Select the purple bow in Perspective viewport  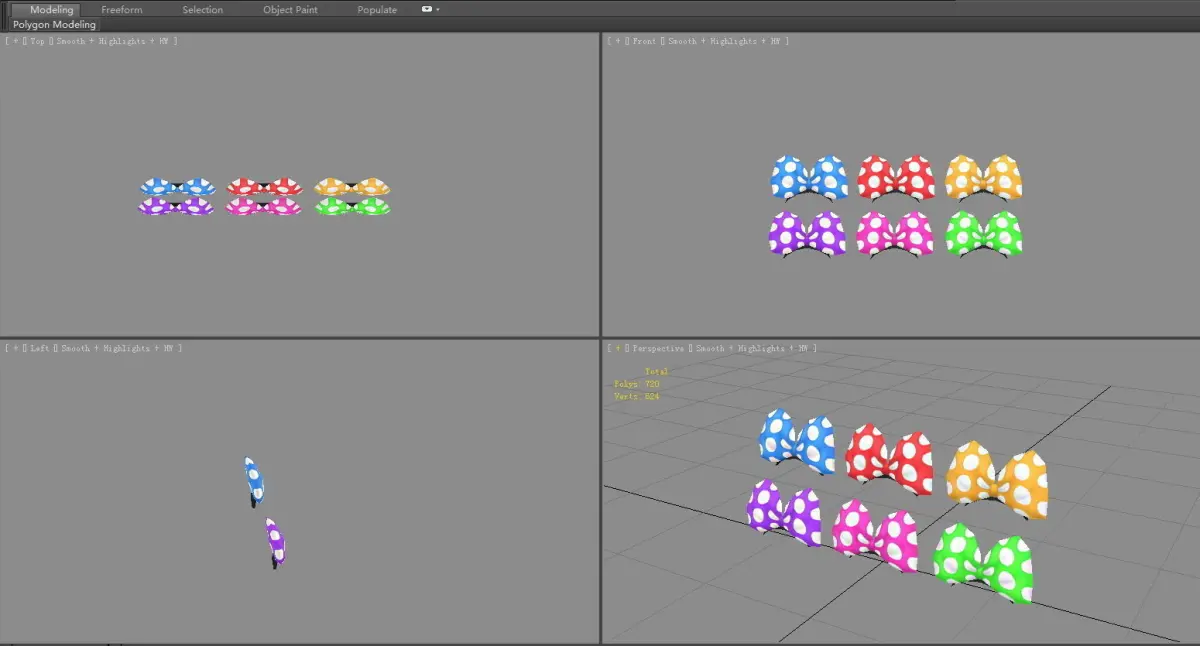[784, 512]
